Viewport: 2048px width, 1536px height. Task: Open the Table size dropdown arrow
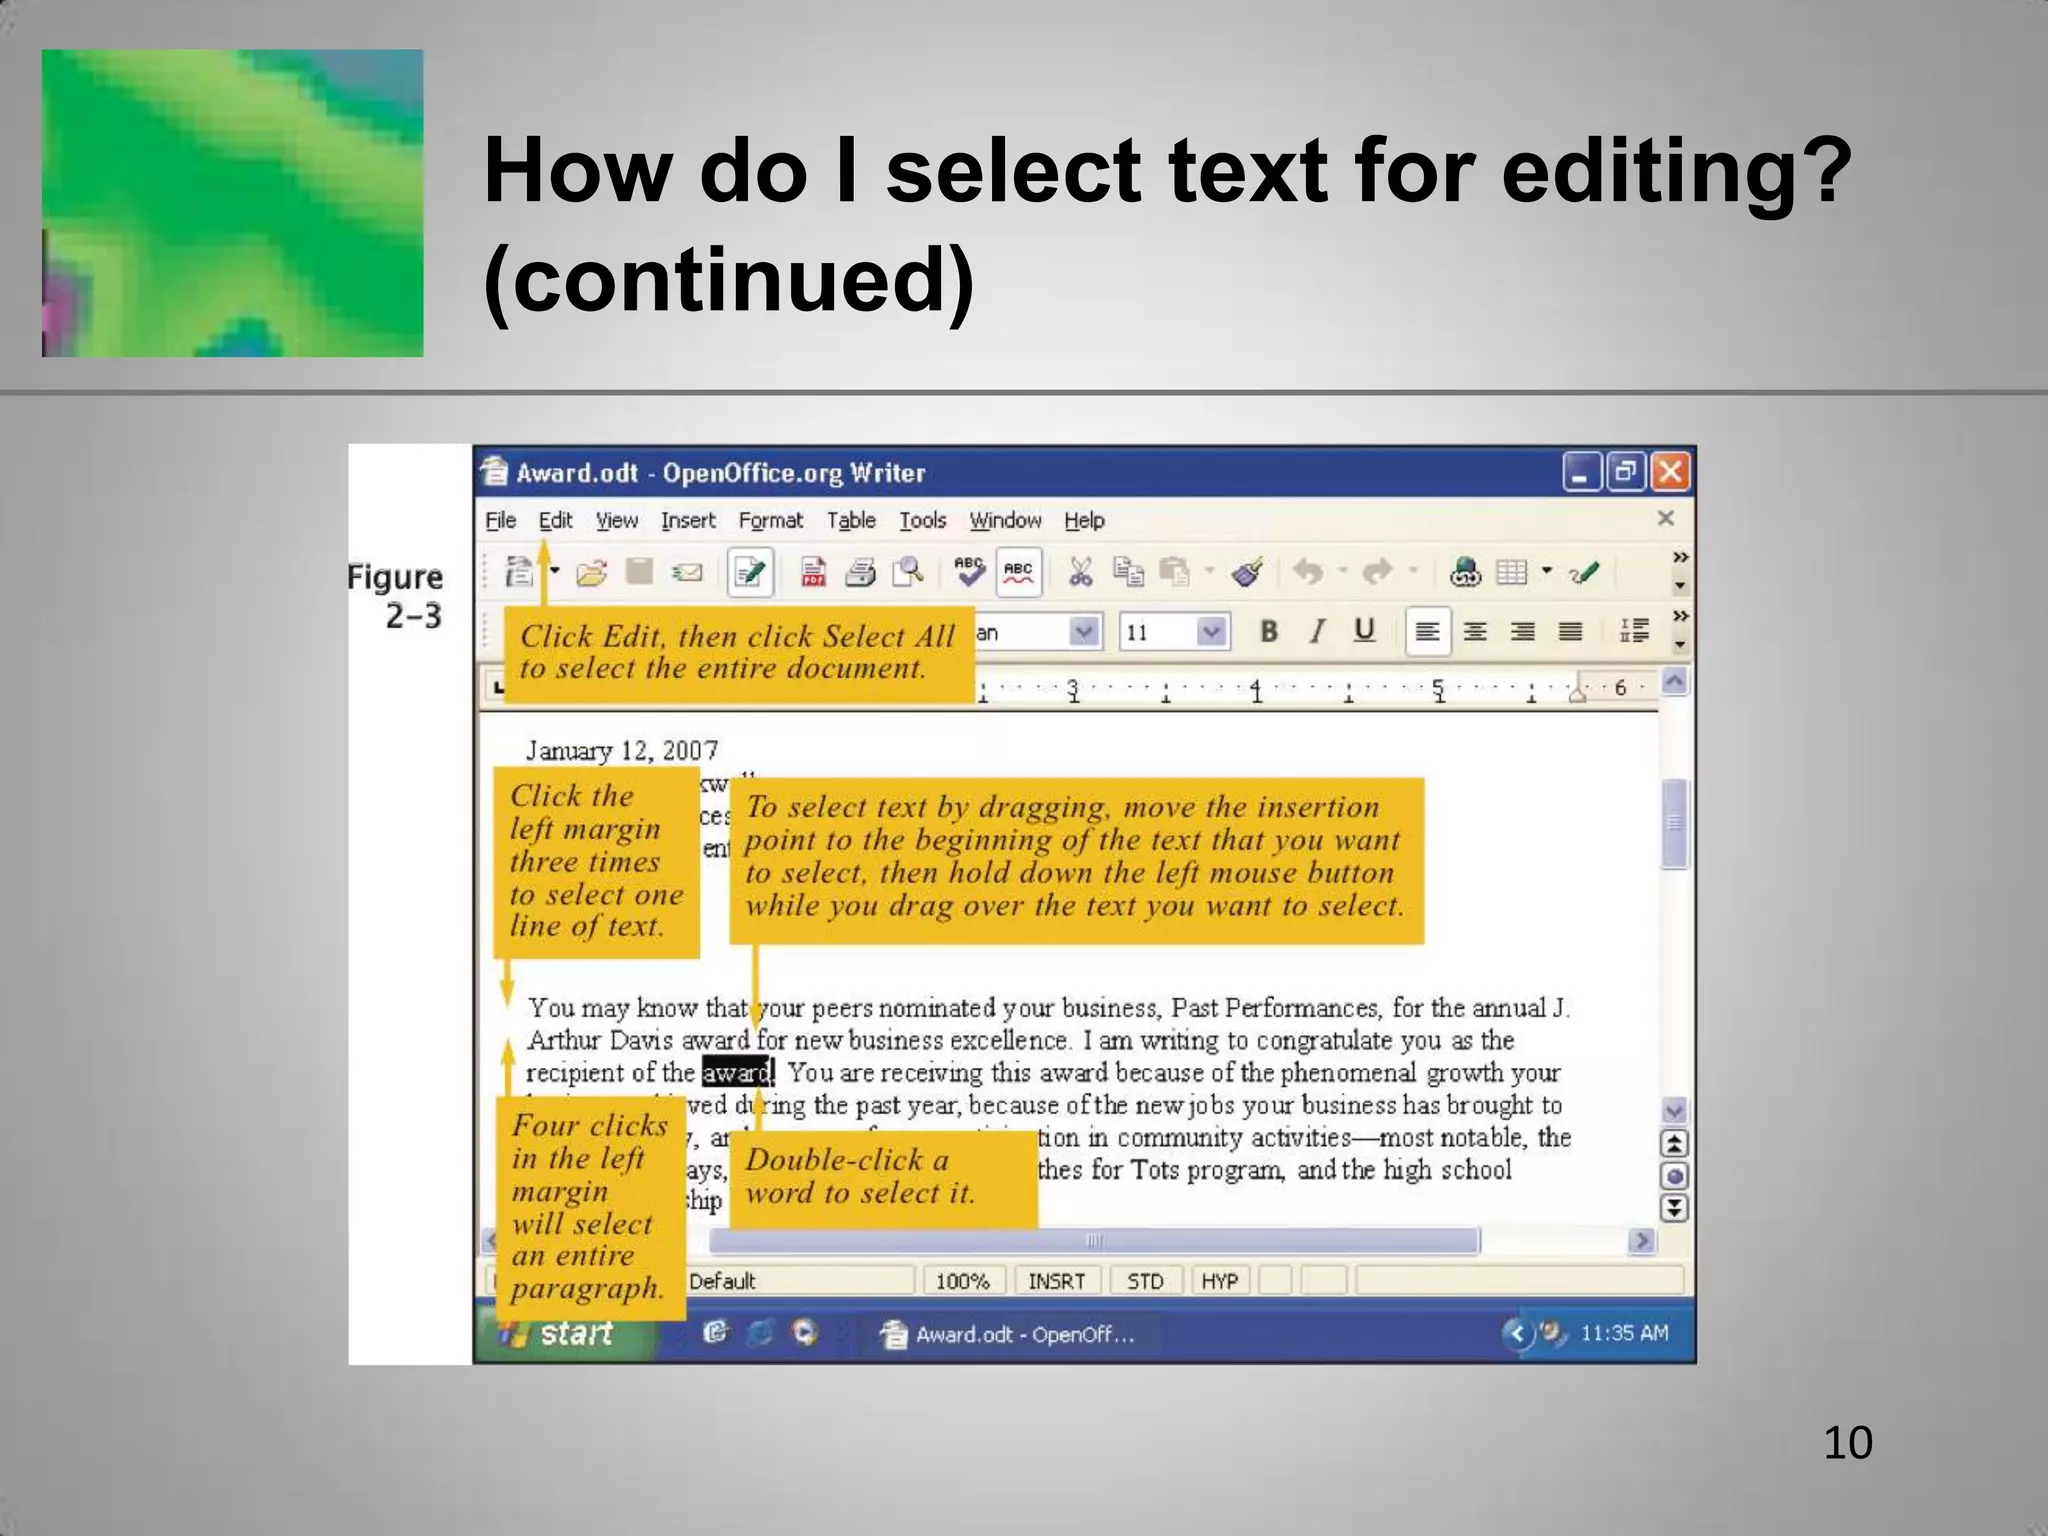point(1547,572)
